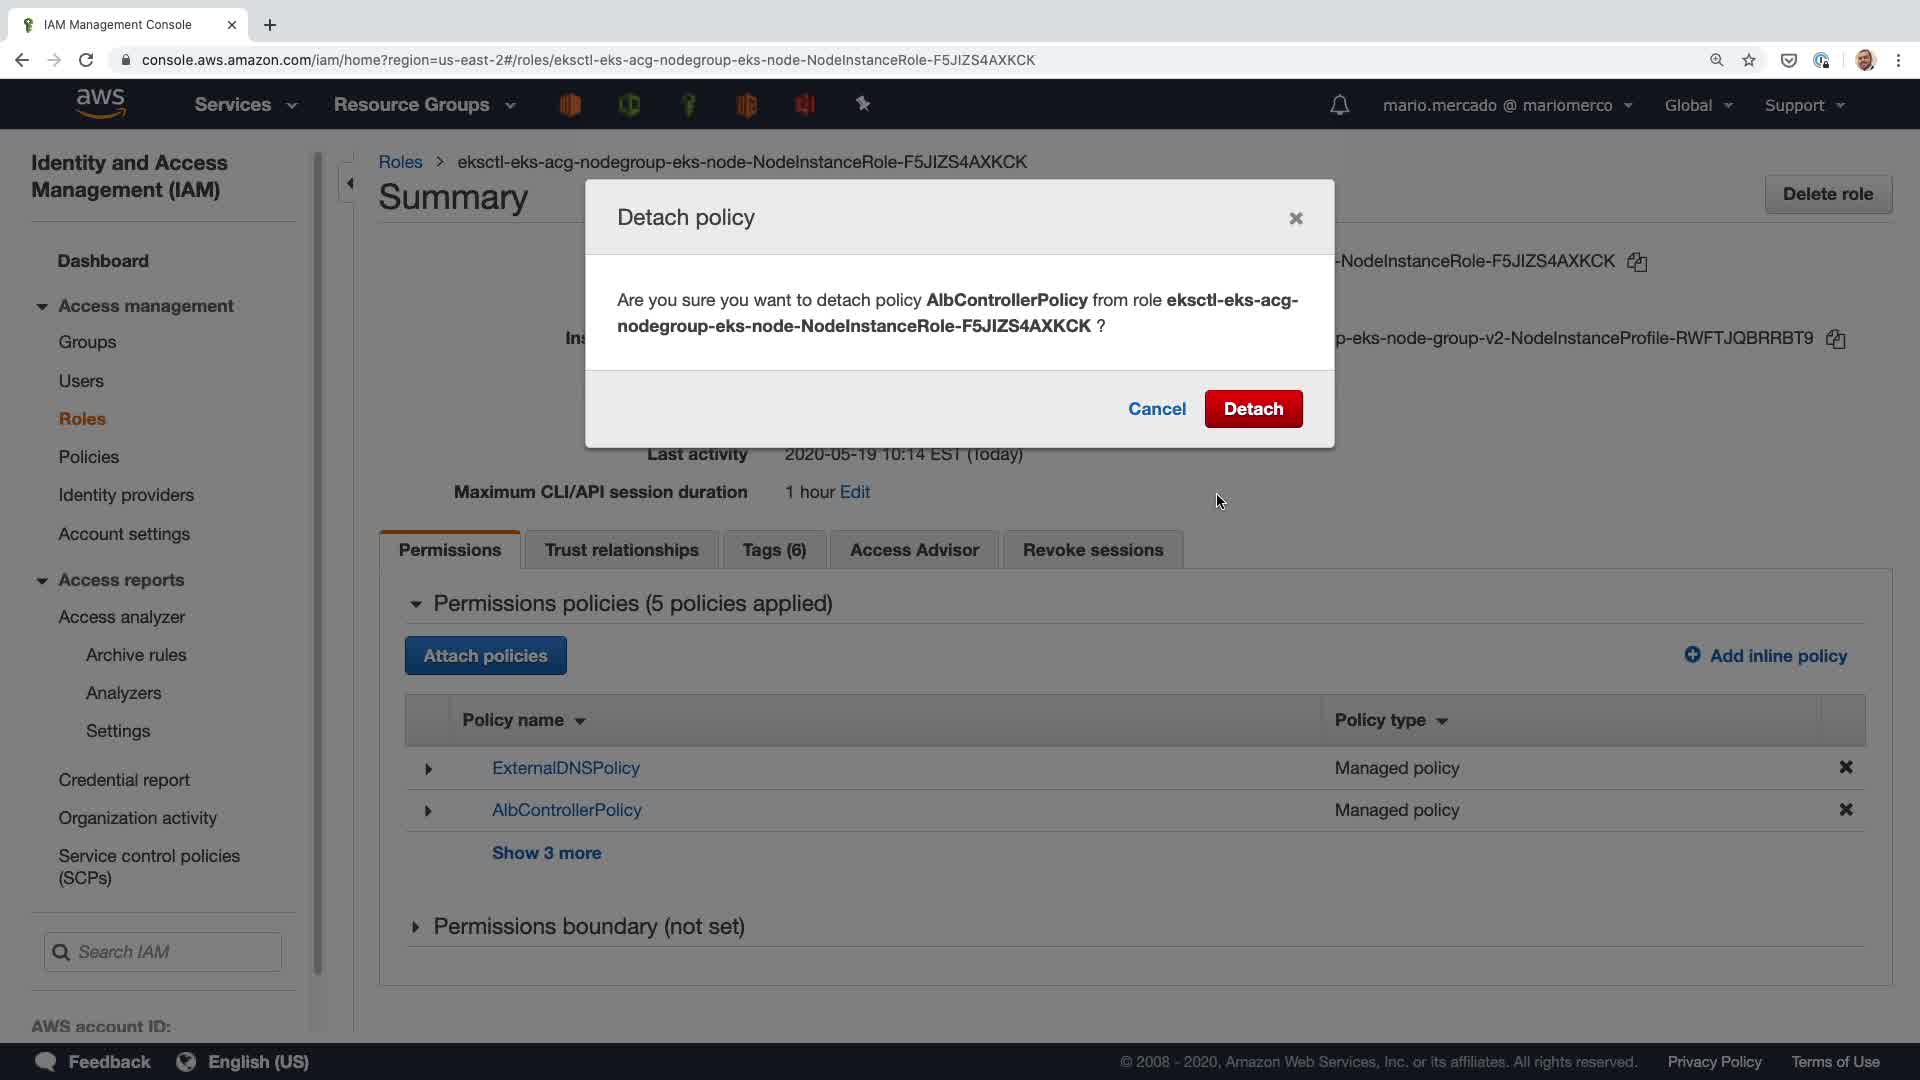Click the AWS logo home icon
This screenshot has height=1080, width=1920.
(x=100, y=104)
